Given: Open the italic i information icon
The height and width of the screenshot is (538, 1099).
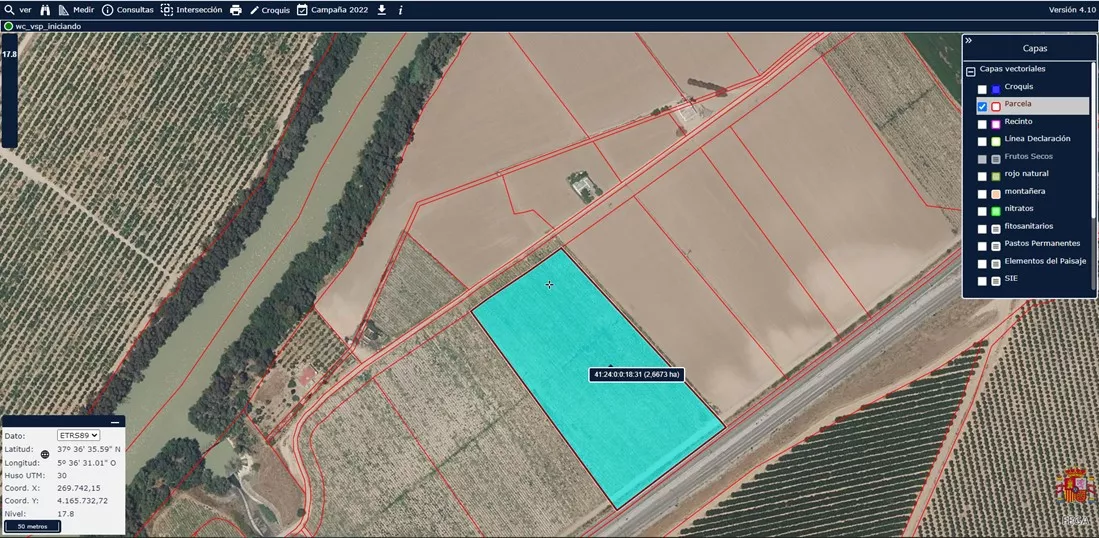Looking at the screenshot, I should (x=400, y=10).
